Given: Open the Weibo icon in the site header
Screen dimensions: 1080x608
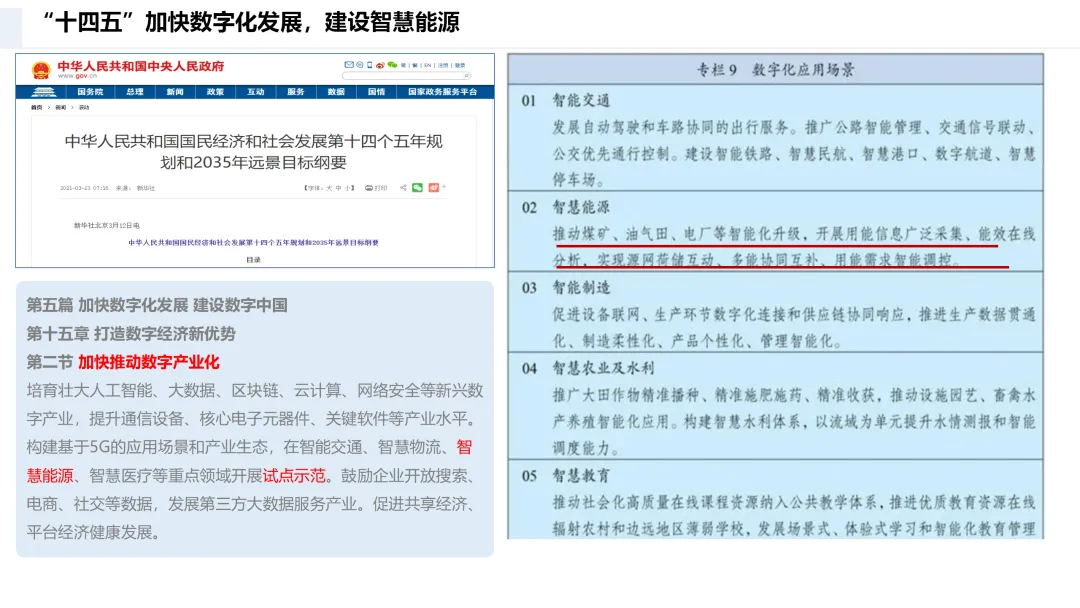Looking at the screenshot, I should coord(380,65).
